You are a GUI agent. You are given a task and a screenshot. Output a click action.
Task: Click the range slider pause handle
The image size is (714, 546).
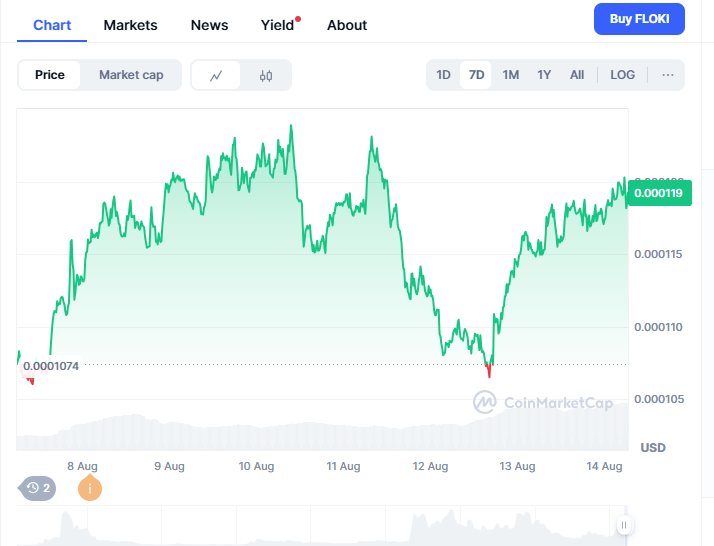(623, 525)
